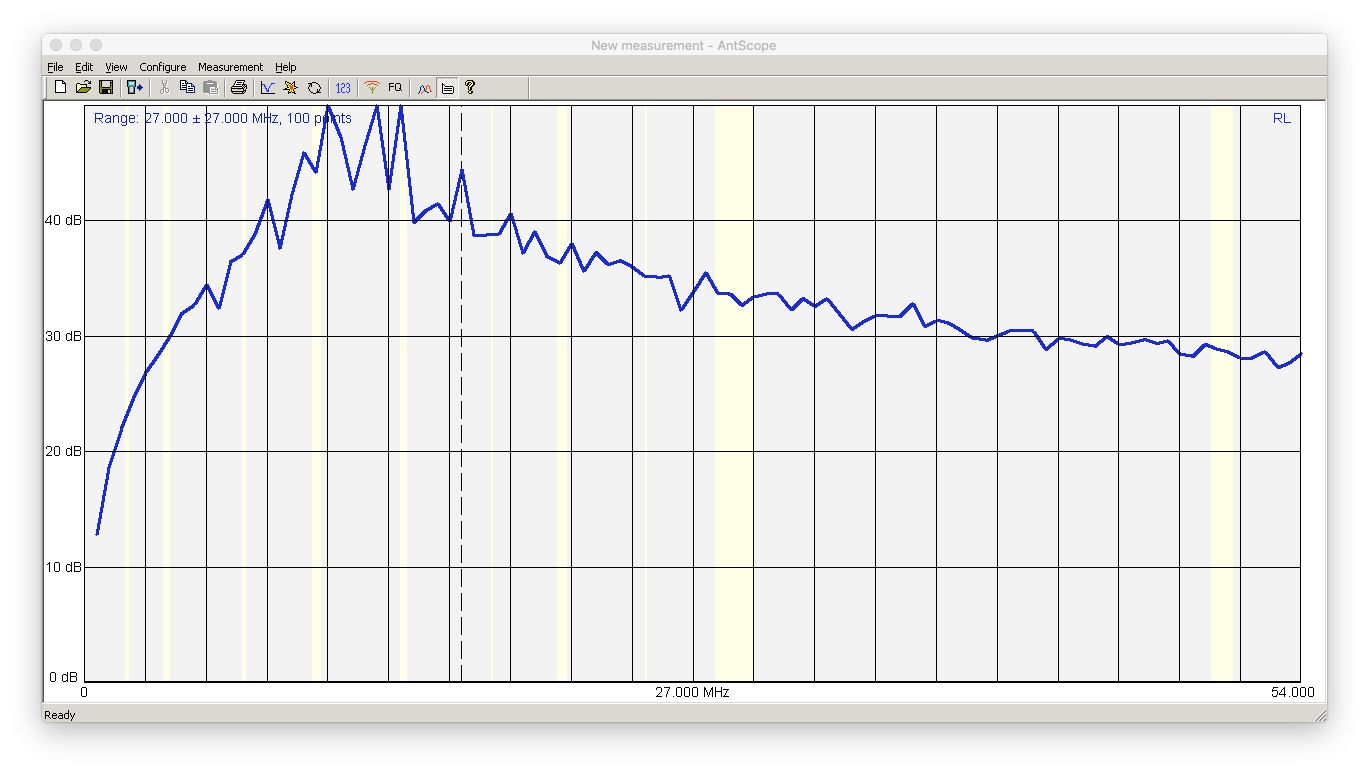This screenshot has height=772, width=1369.
Task: Print the graph using the printer icon
Action: coord(238,88)
